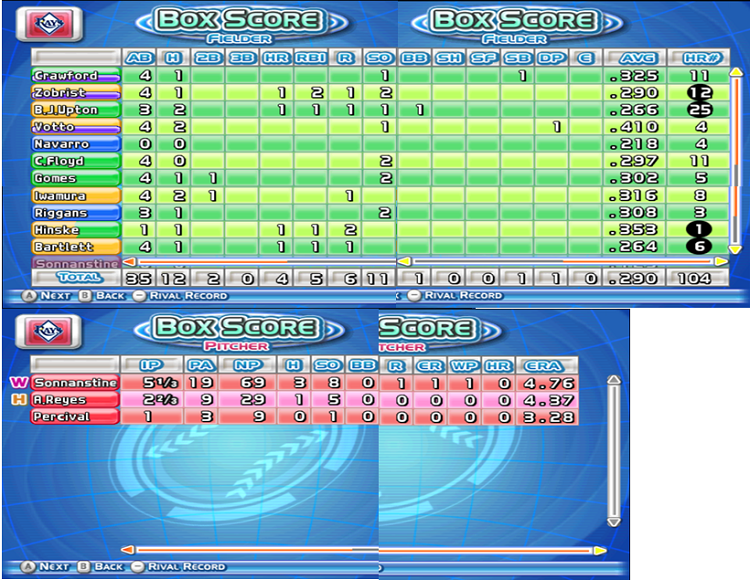
Task: Select the AVG column header
Action: (x=635, y=58)
